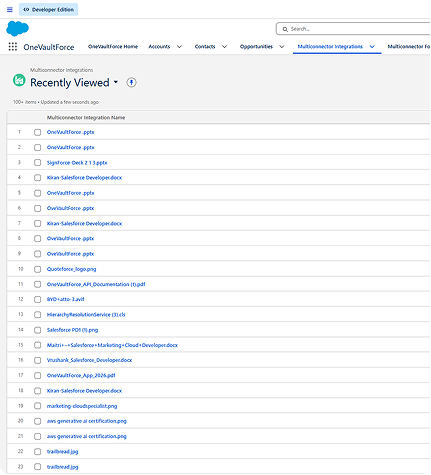The image size is (431, 475).
Task: Click the Developer Edition badge
Action: (48, 10)
